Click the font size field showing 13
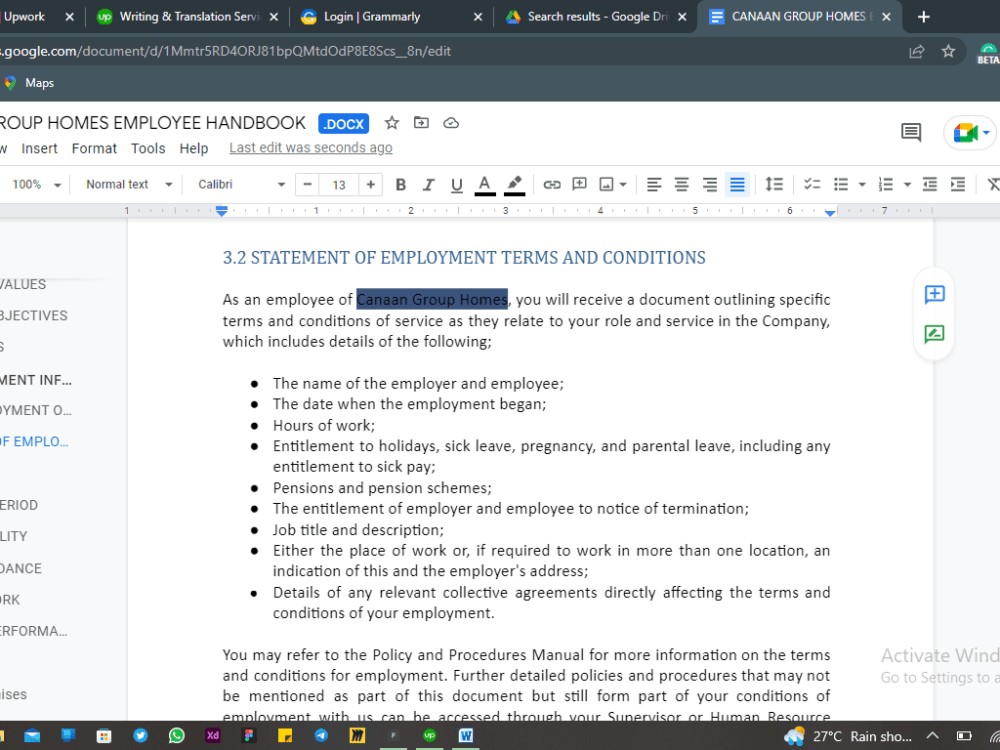The image size is (1000, 750). coord(339,185)
